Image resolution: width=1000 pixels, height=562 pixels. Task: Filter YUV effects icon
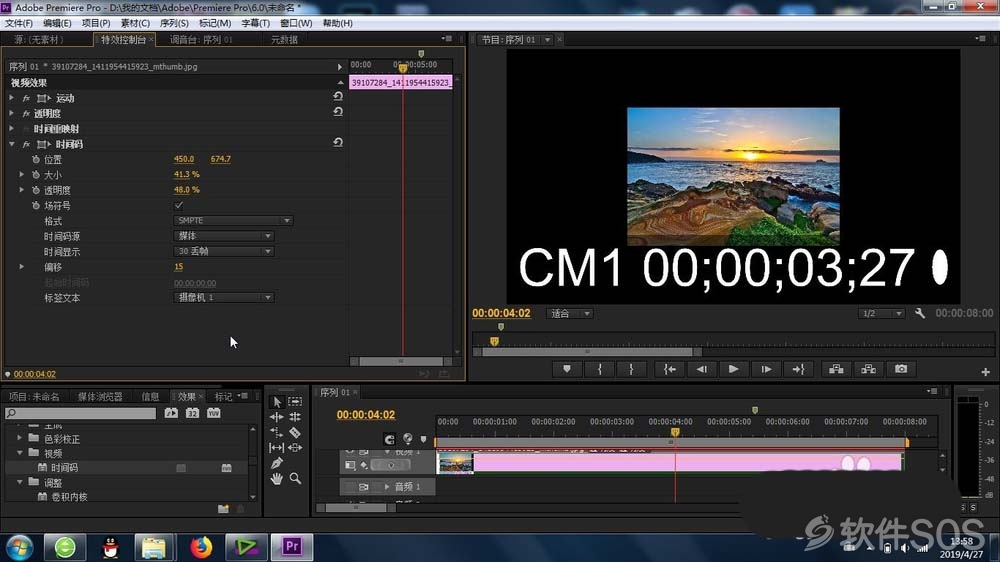214,413
